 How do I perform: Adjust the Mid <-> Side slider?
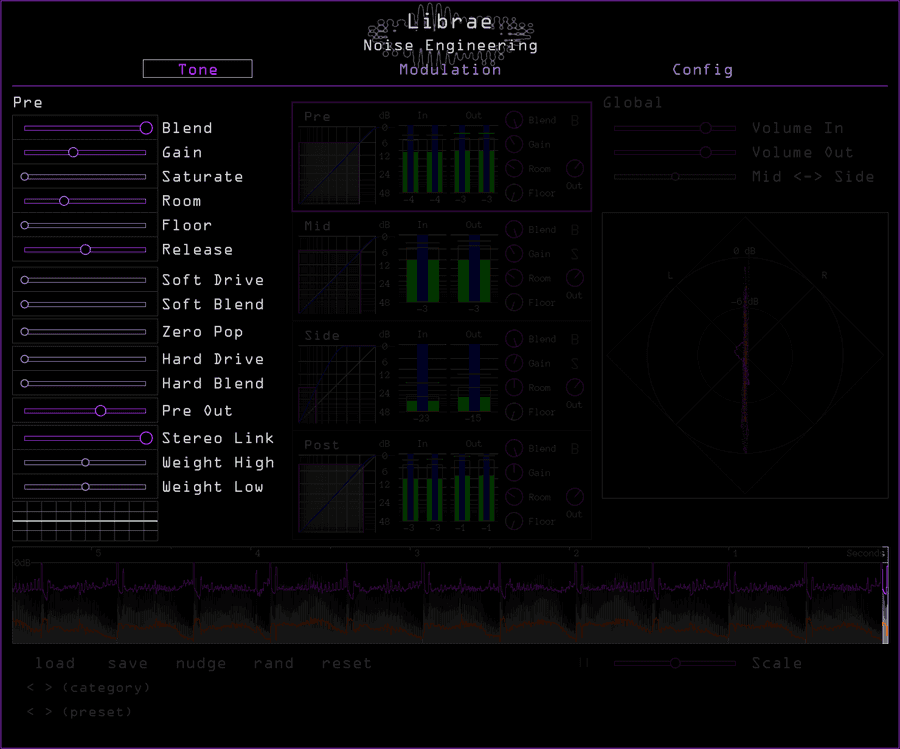click(674, 177)
